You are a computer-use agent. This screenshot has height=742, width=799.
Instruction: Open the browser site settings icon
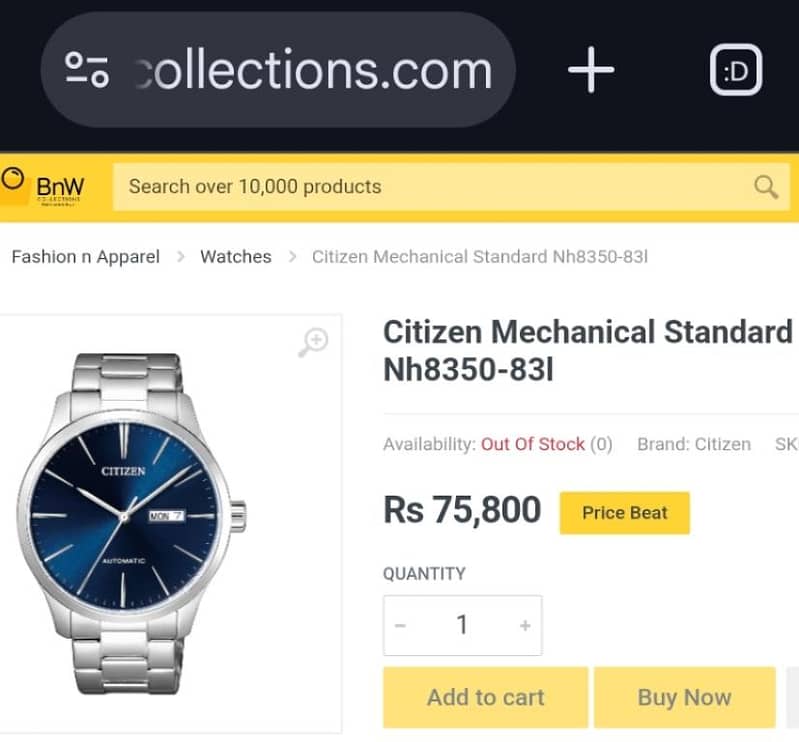[x=87, y=70]
